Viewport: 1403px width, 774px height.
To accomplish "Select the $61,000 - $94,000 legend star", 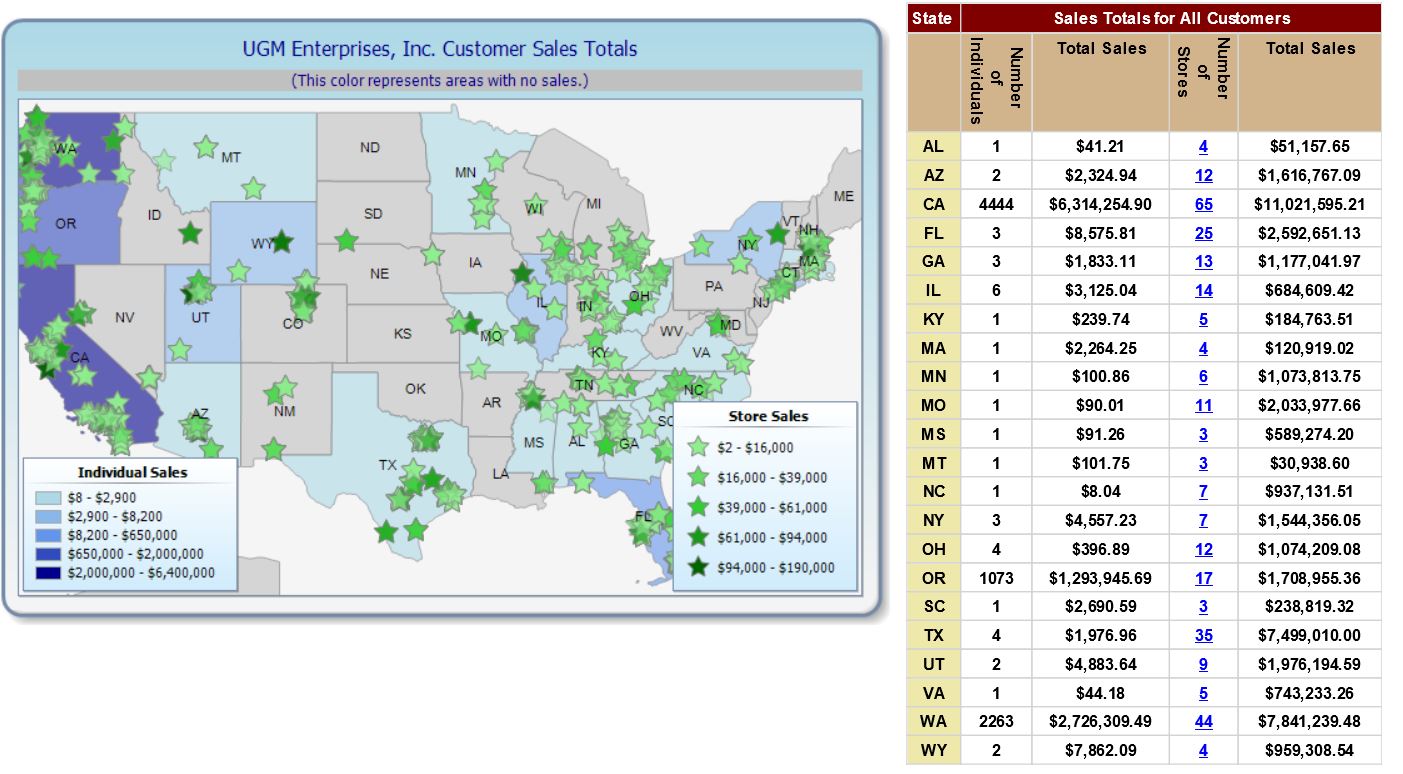I will tap(699, 537).
